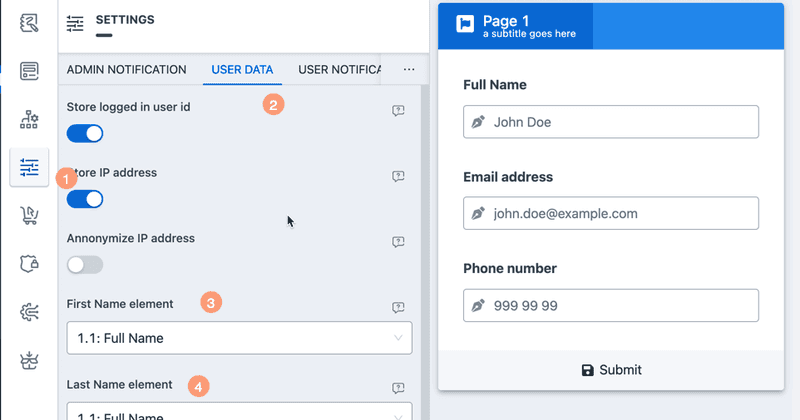Click the pen icon in Phone number field

pyautogui.click(x=478, y=306)
